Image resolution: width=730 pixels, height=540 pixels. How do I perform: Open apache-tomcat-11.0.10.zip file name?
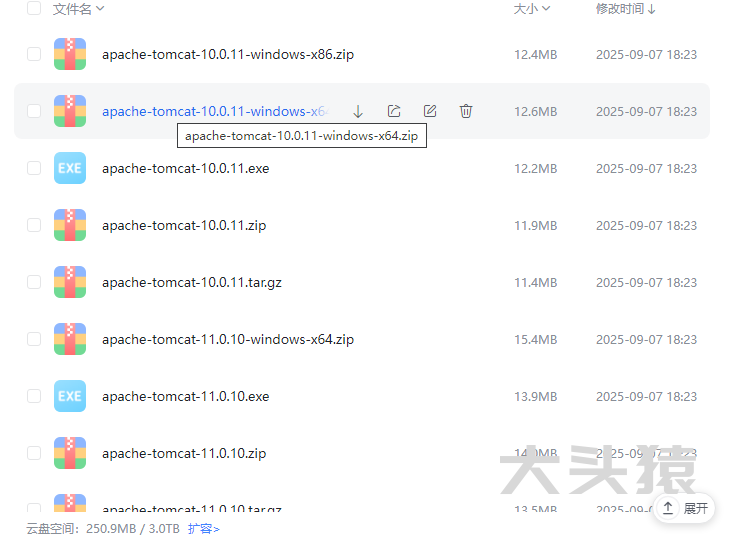[183, 453]
